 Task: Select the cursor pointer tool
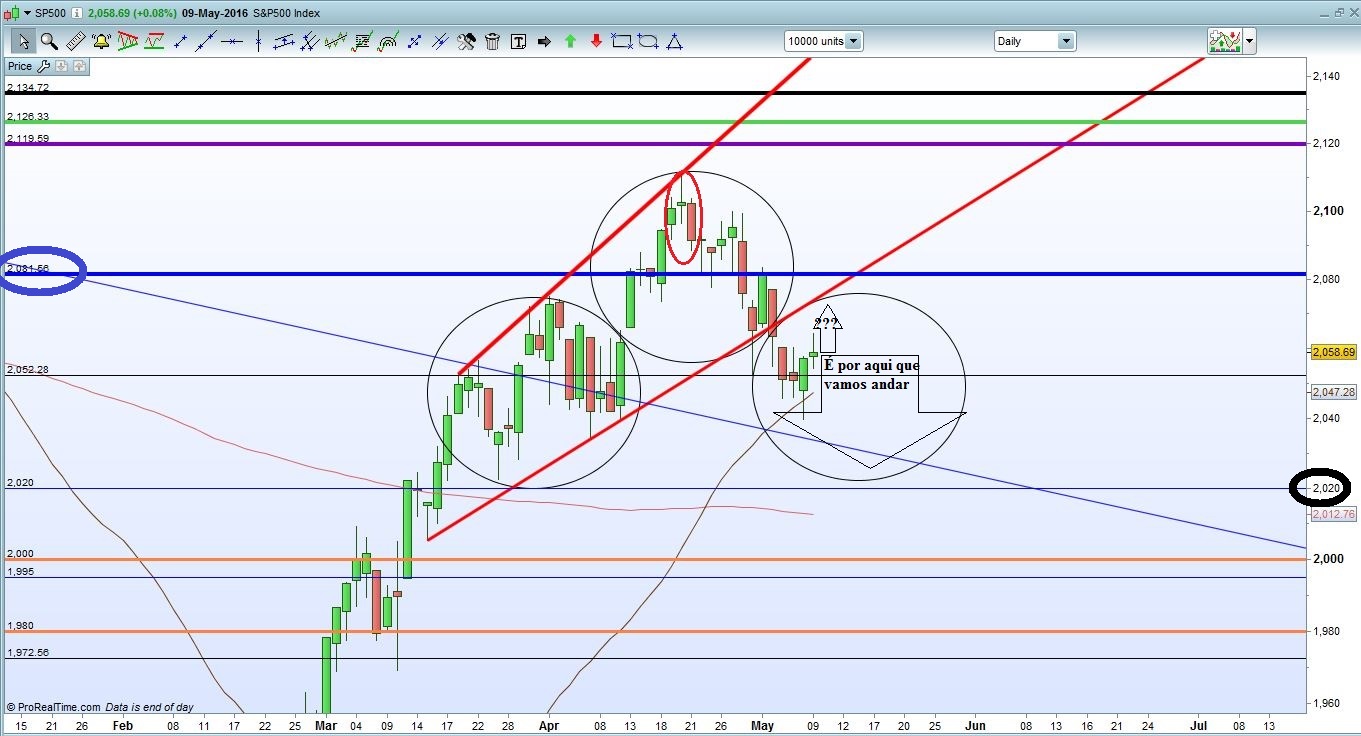pos(23,41)
